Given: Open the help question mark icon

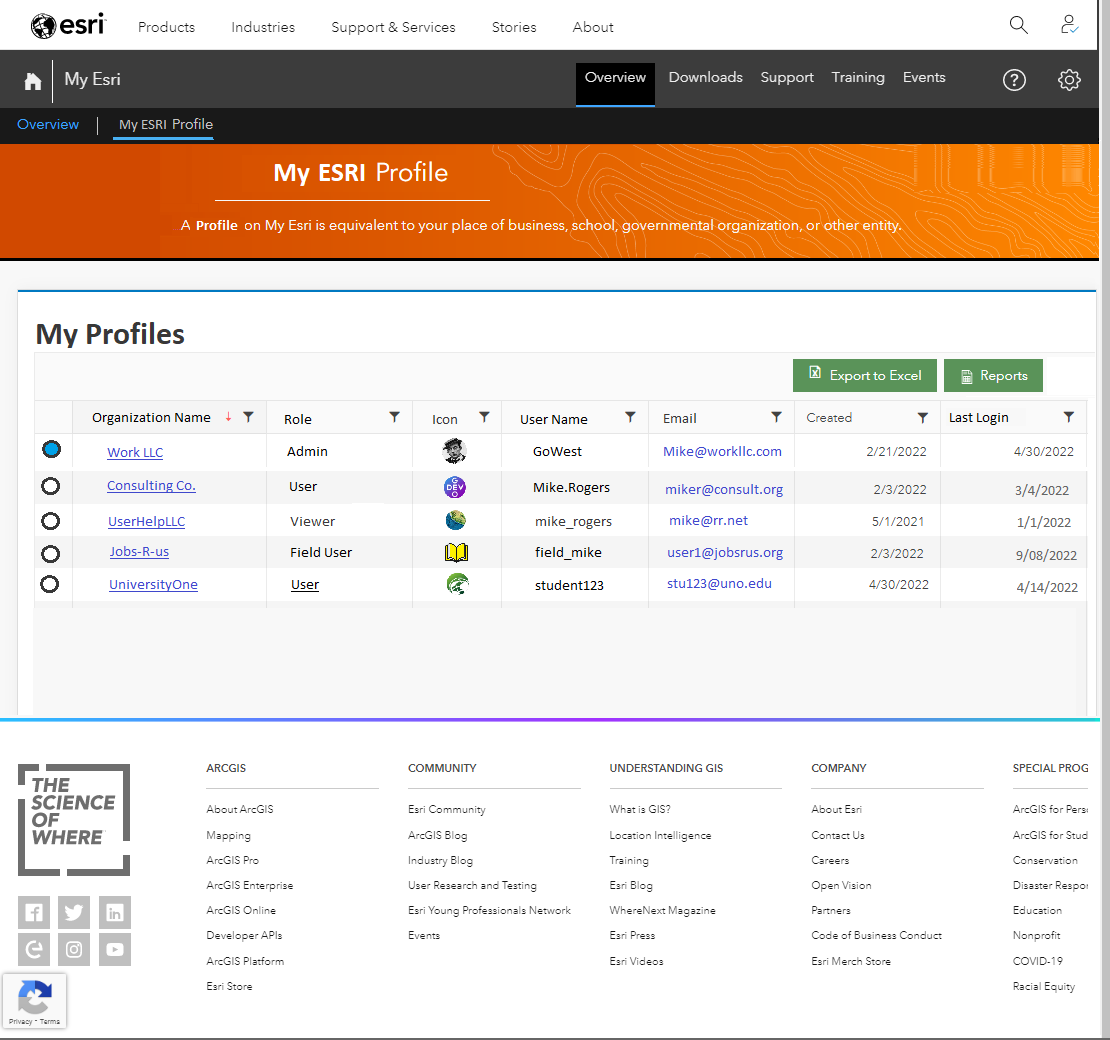Looking at the screenshot, I should pyautogui.click(x=1014, y=80).
